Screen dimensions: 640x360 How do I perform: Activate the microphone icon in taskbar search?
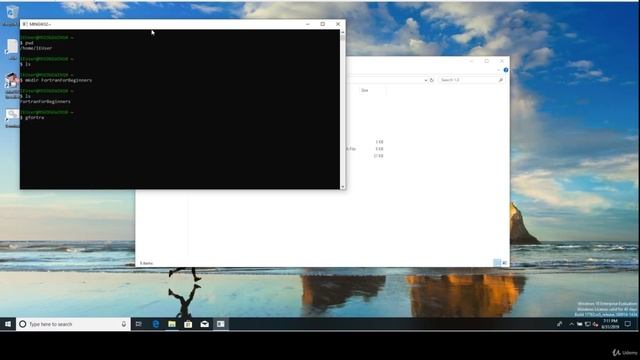124,324
